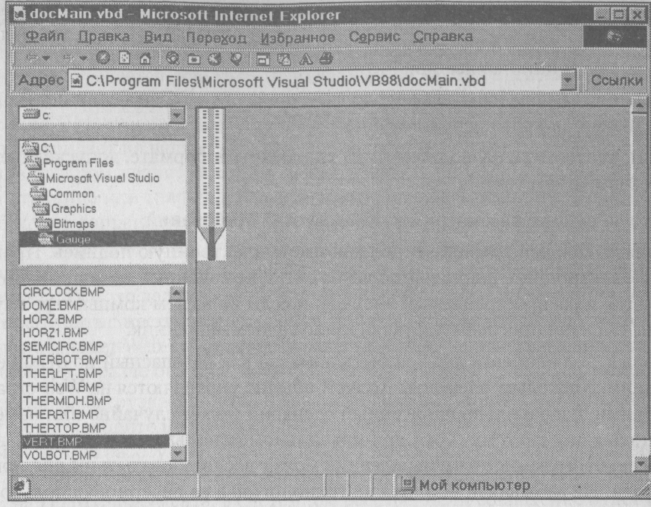The height and width of the screenshot is (507, 651).
Task: Open the Channels toolbar icon
Action: tap(236, 59)
